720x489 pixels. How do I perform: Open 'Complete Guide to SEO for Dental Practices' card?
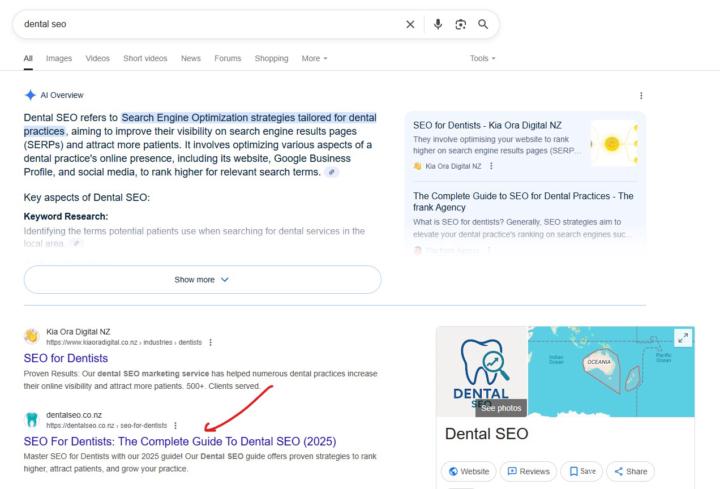coord(523,202)
